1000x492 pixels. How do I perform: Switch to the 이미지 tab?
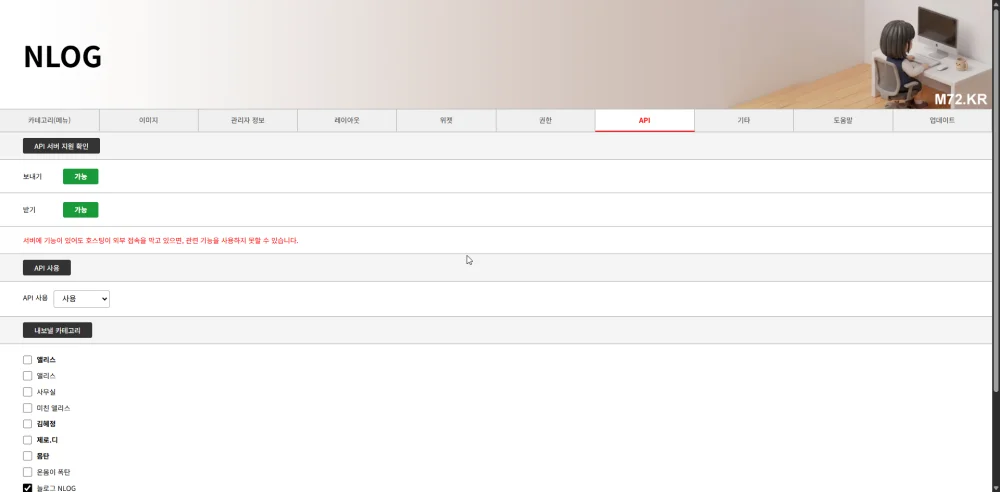tap(149, 121)
